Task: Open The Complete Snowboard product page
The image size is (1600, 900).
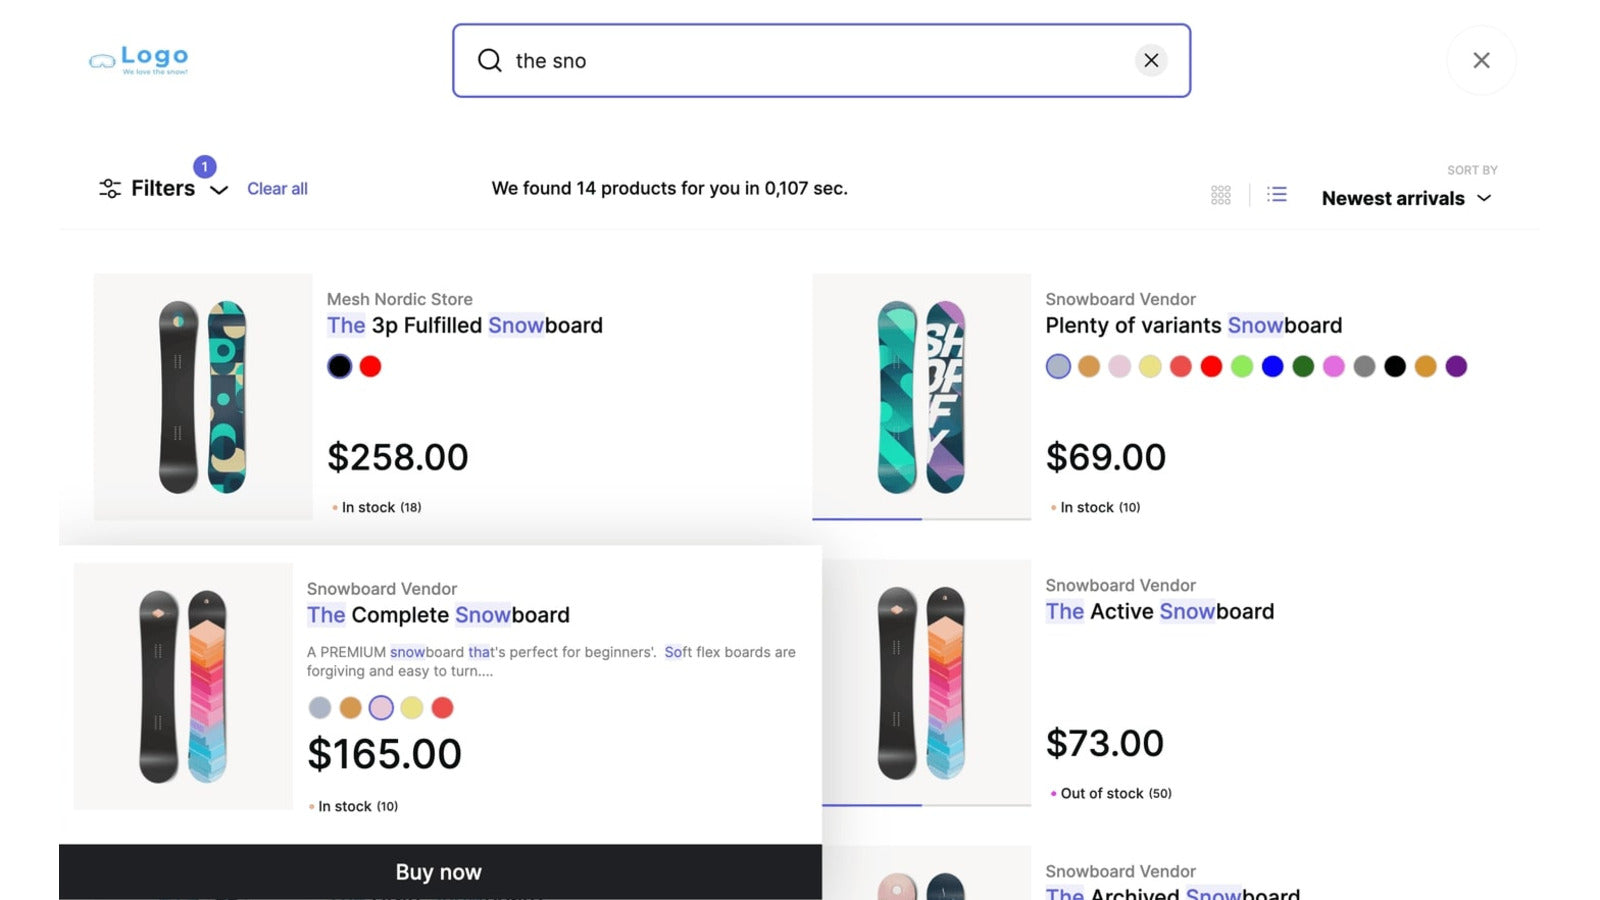Action: pyautogui.click(x=438, y=615)
